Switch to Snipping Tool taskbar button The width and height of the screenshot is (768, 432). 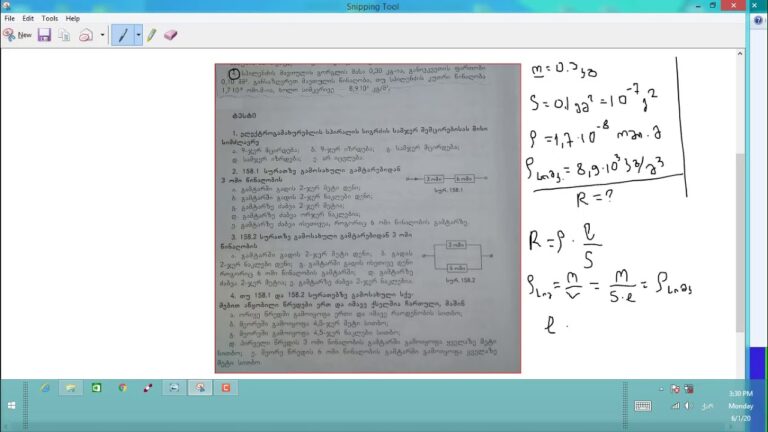coord(200,388)
